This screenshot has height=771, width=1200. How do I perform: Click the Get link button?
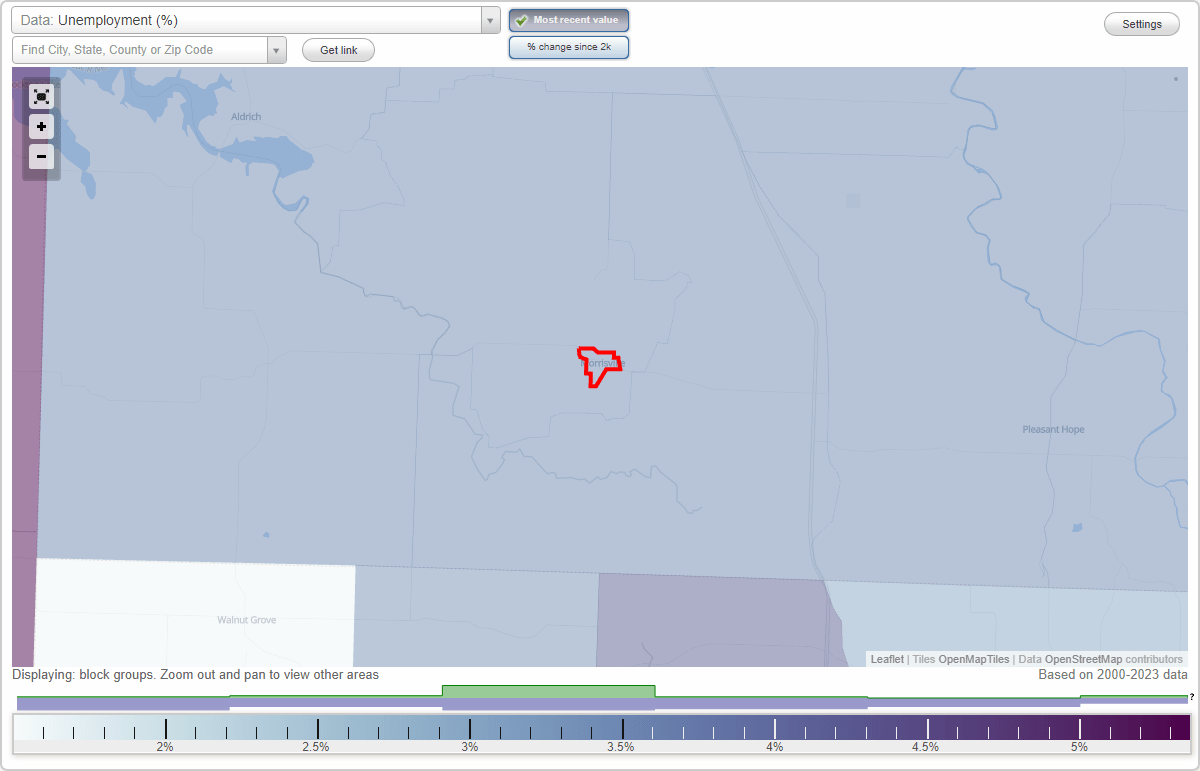click(x=338, y=50)
